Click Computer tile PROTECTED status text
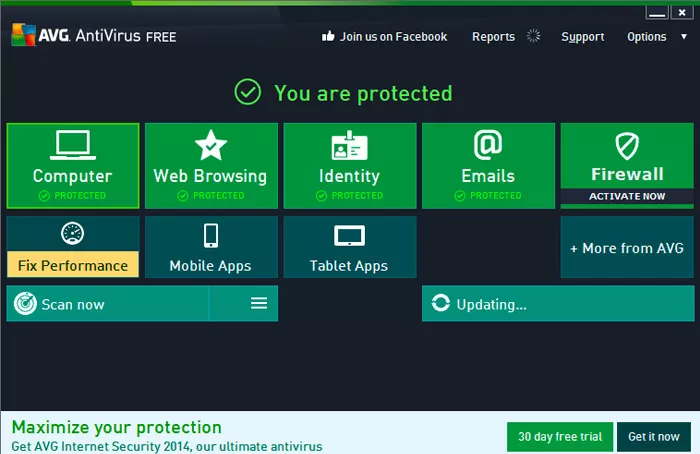Viewport: 700px width, 454px height. [80, 196]
